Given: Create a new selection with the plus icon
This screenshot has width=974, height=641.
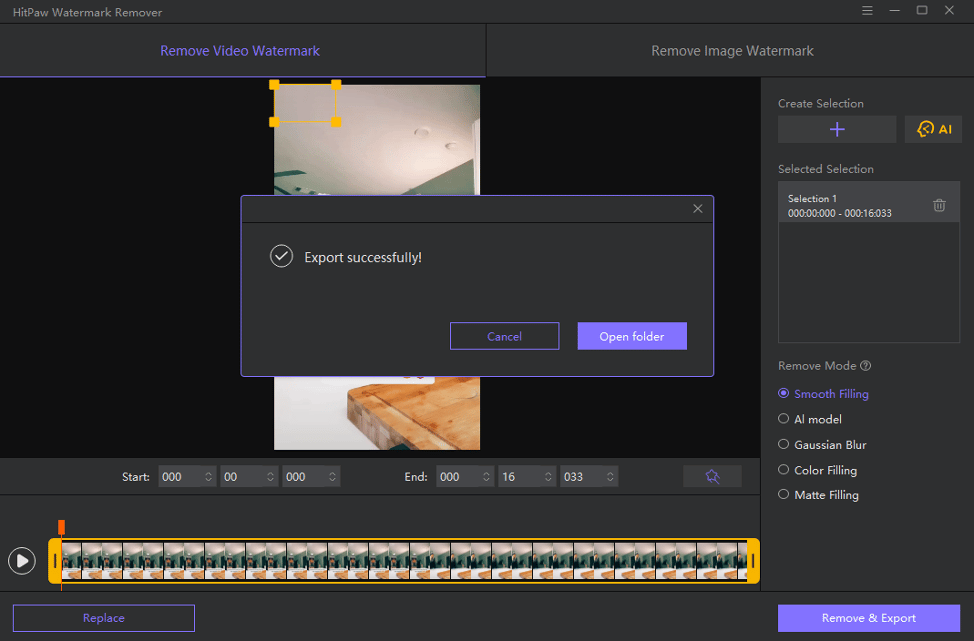Looking at the screenshot, I should [x=837, y=128].
